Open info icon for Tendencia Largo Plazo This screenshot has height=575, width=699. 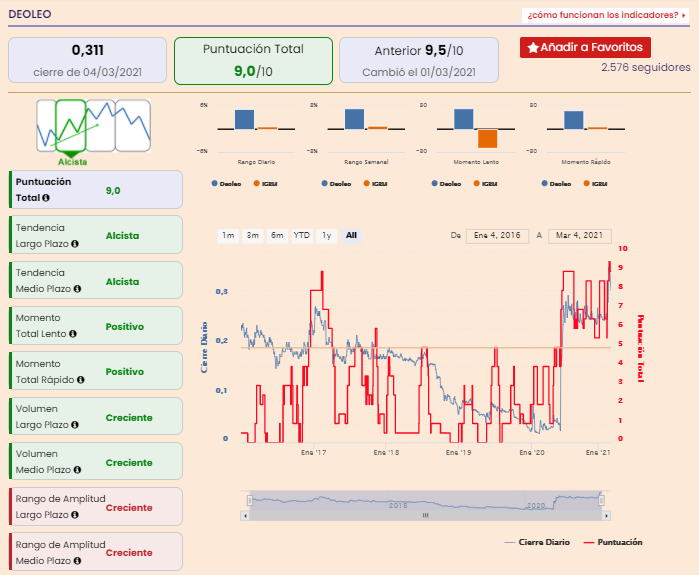(x=75, y=244)
